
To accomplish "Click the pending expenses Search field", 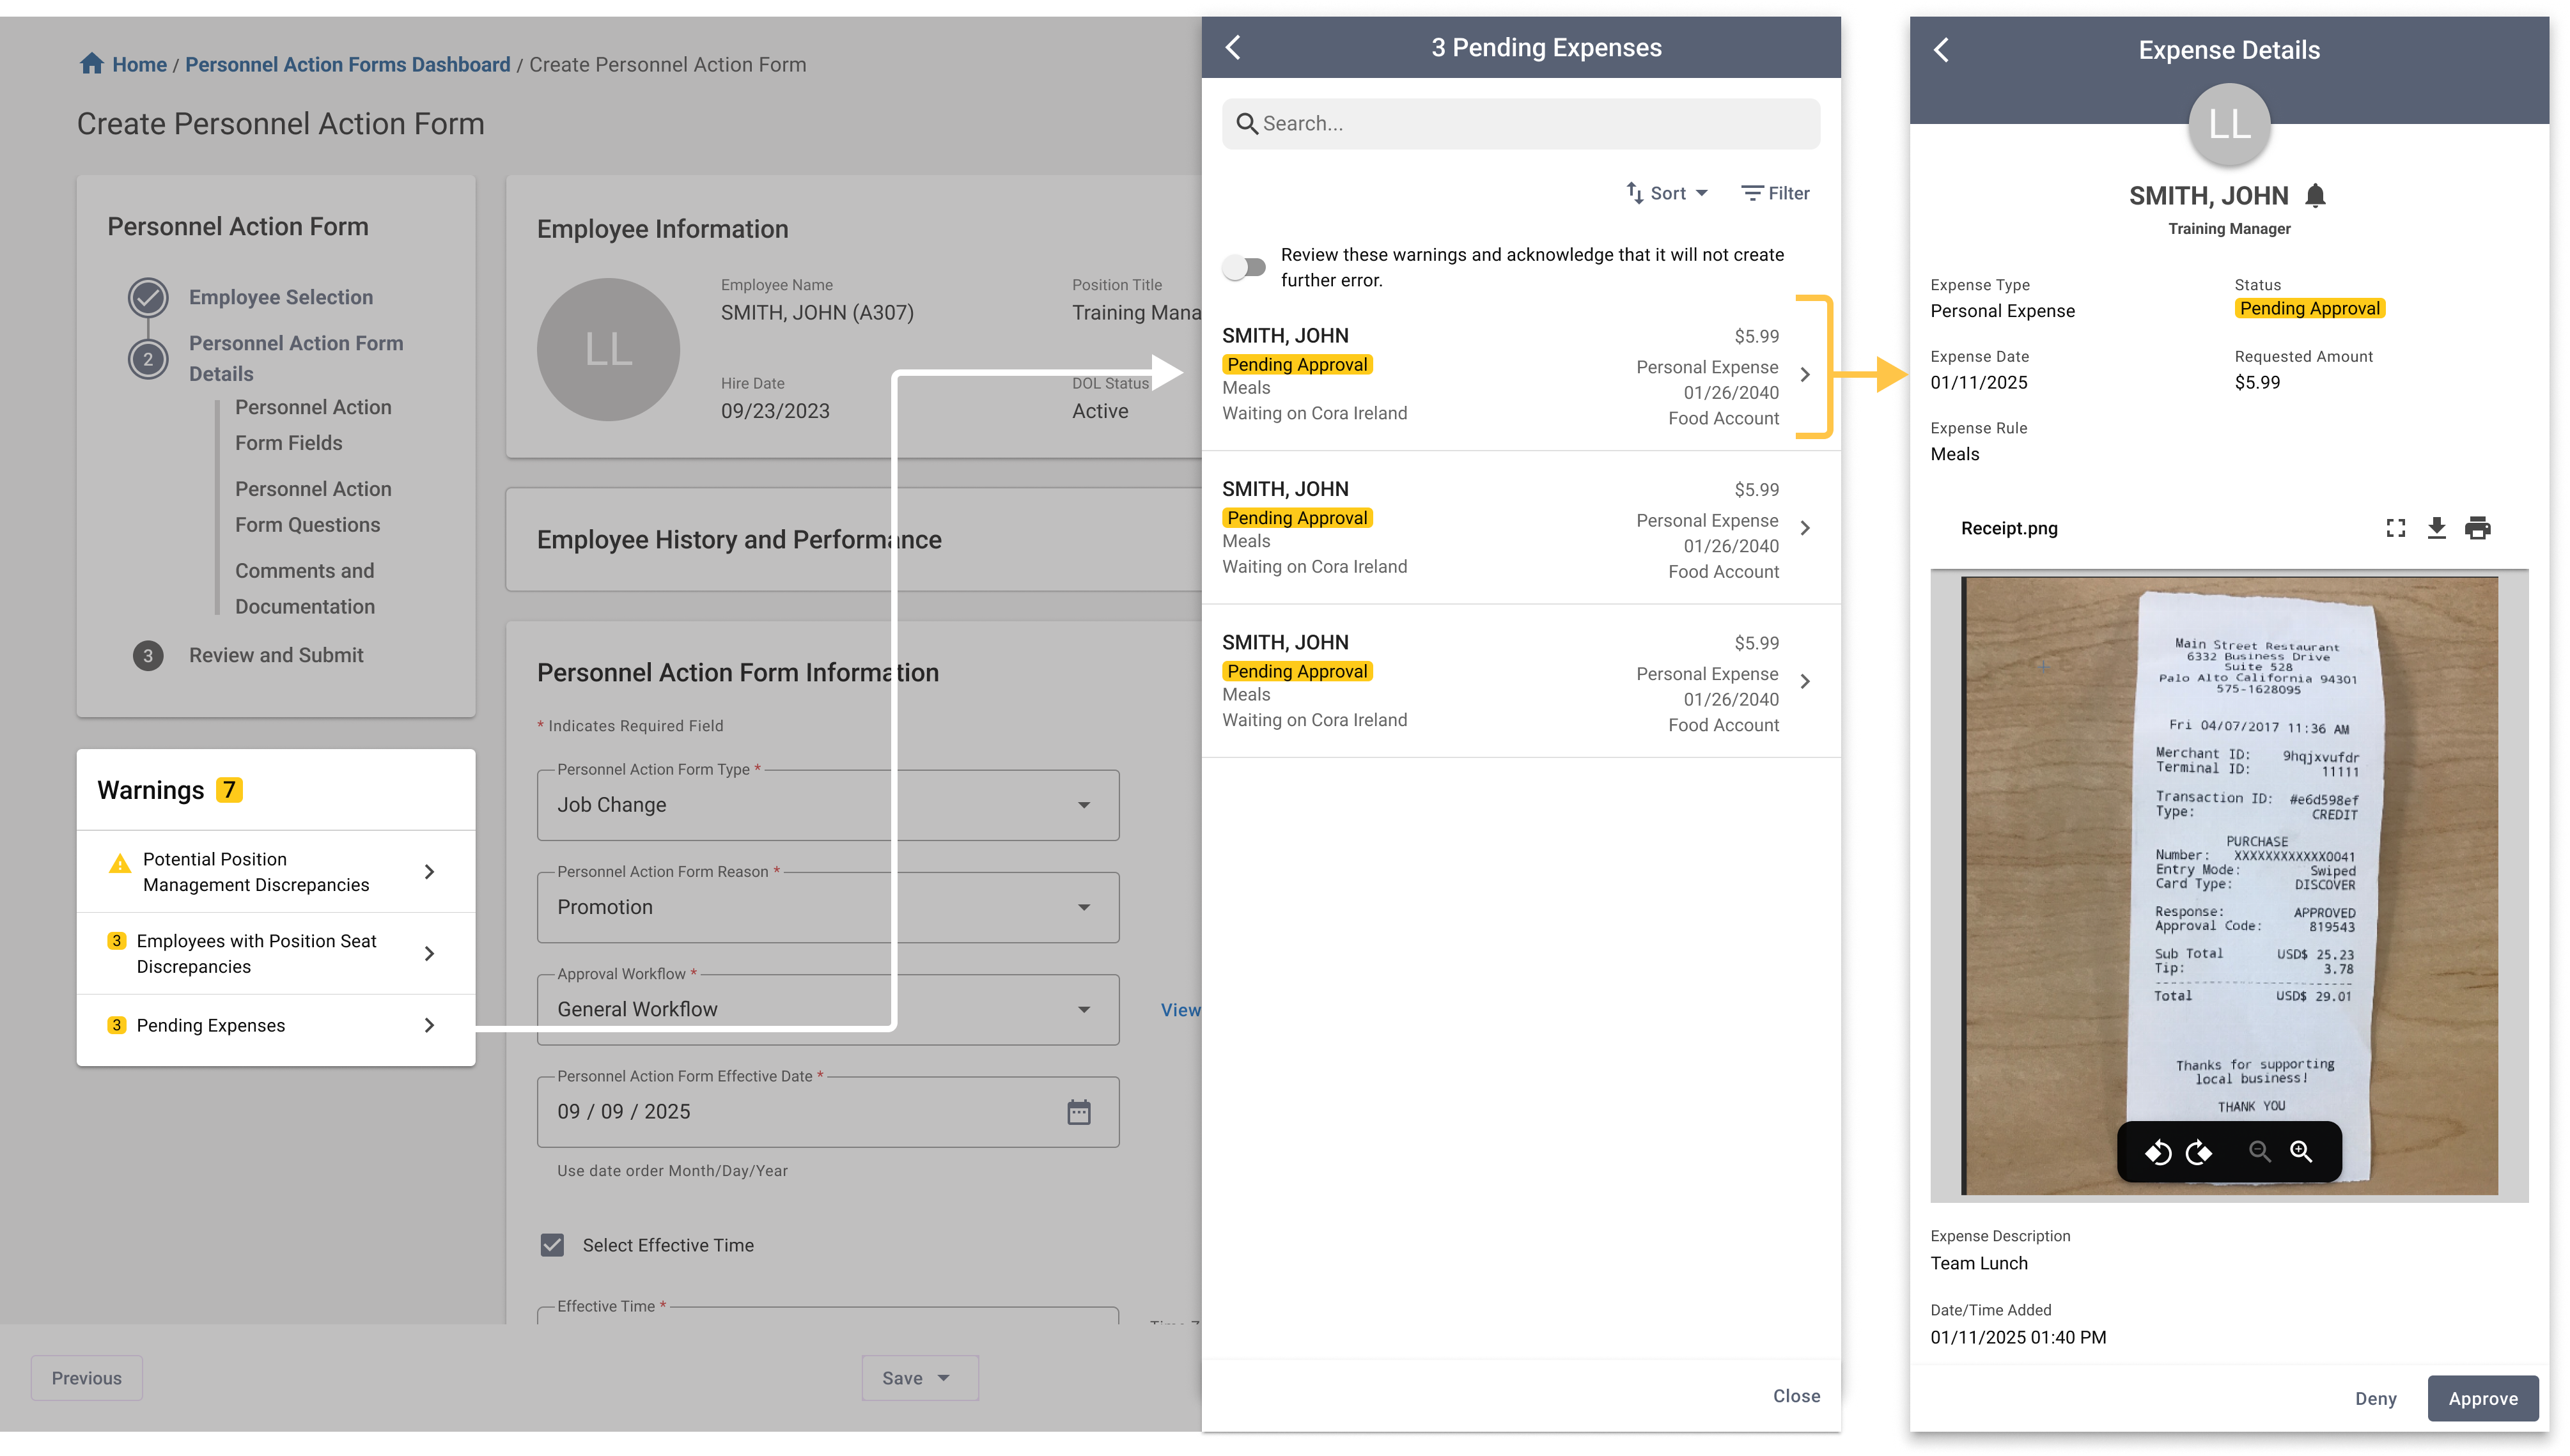I will click(1520, 124).
